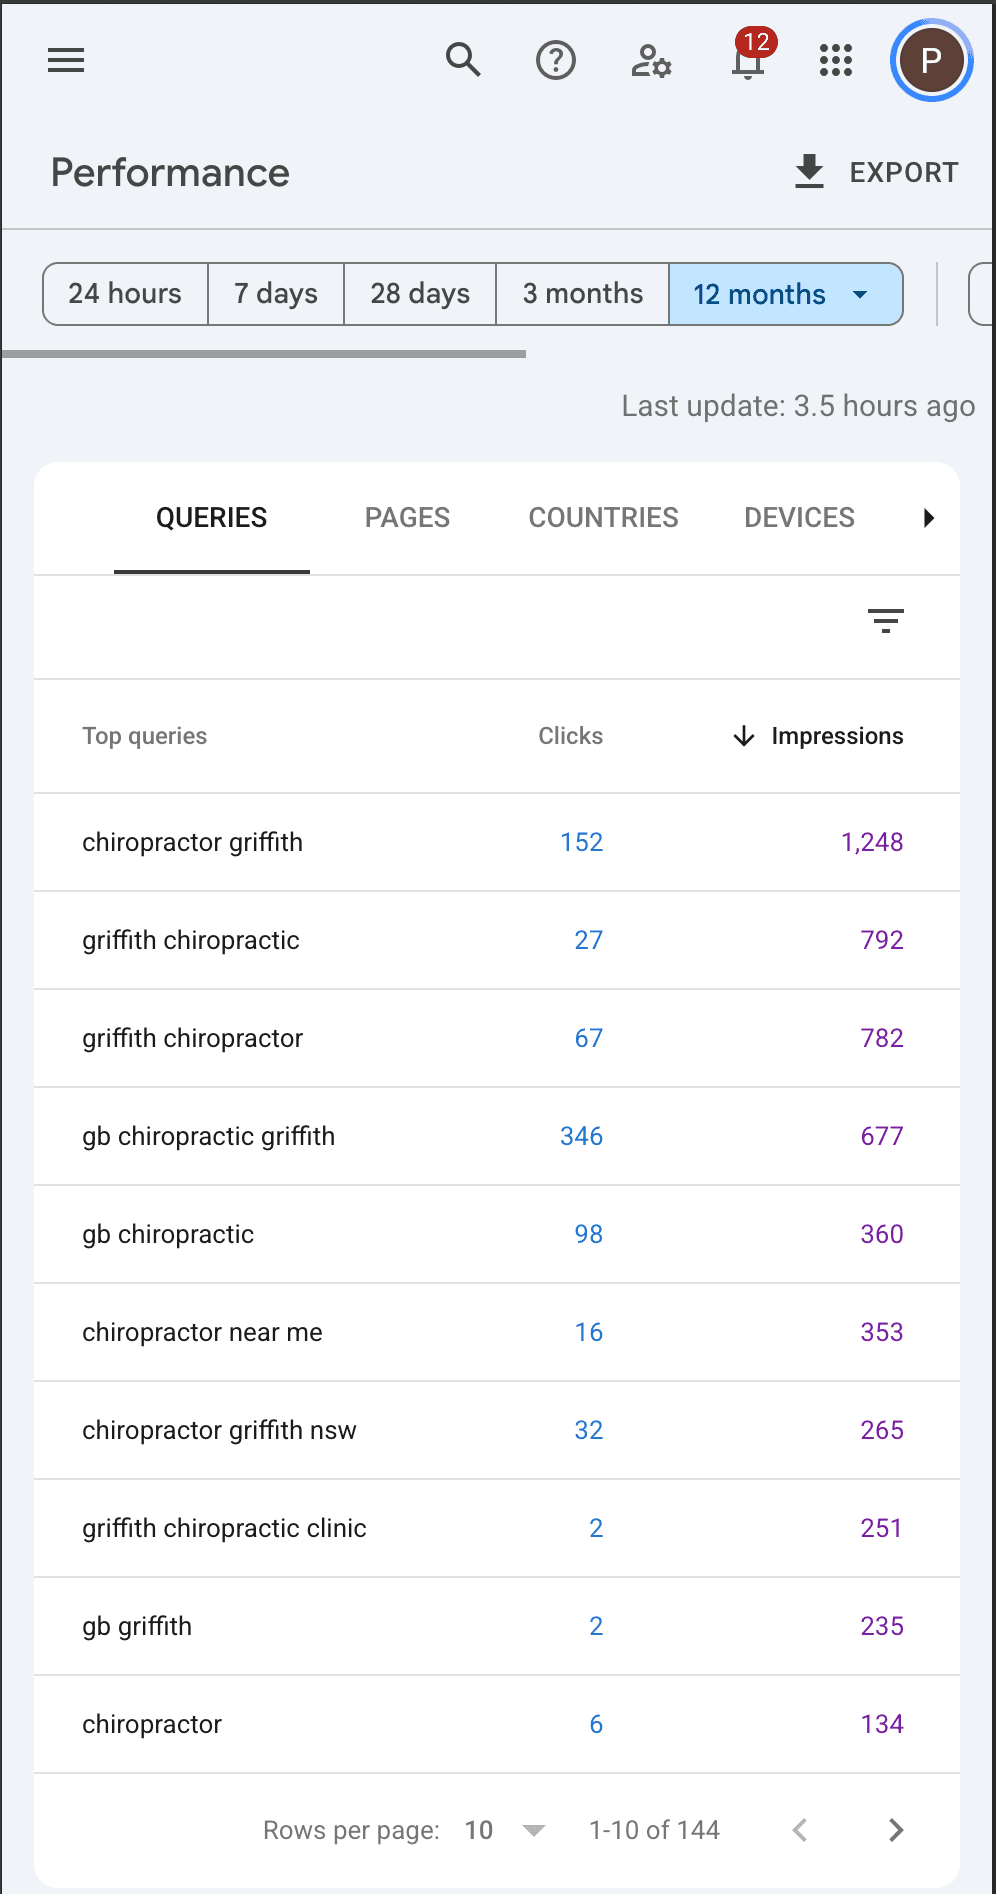Image resolution: width=996 pixels, height=1894 pixels.
Task: Open the Google apps grid
Action: coord(836,60)
